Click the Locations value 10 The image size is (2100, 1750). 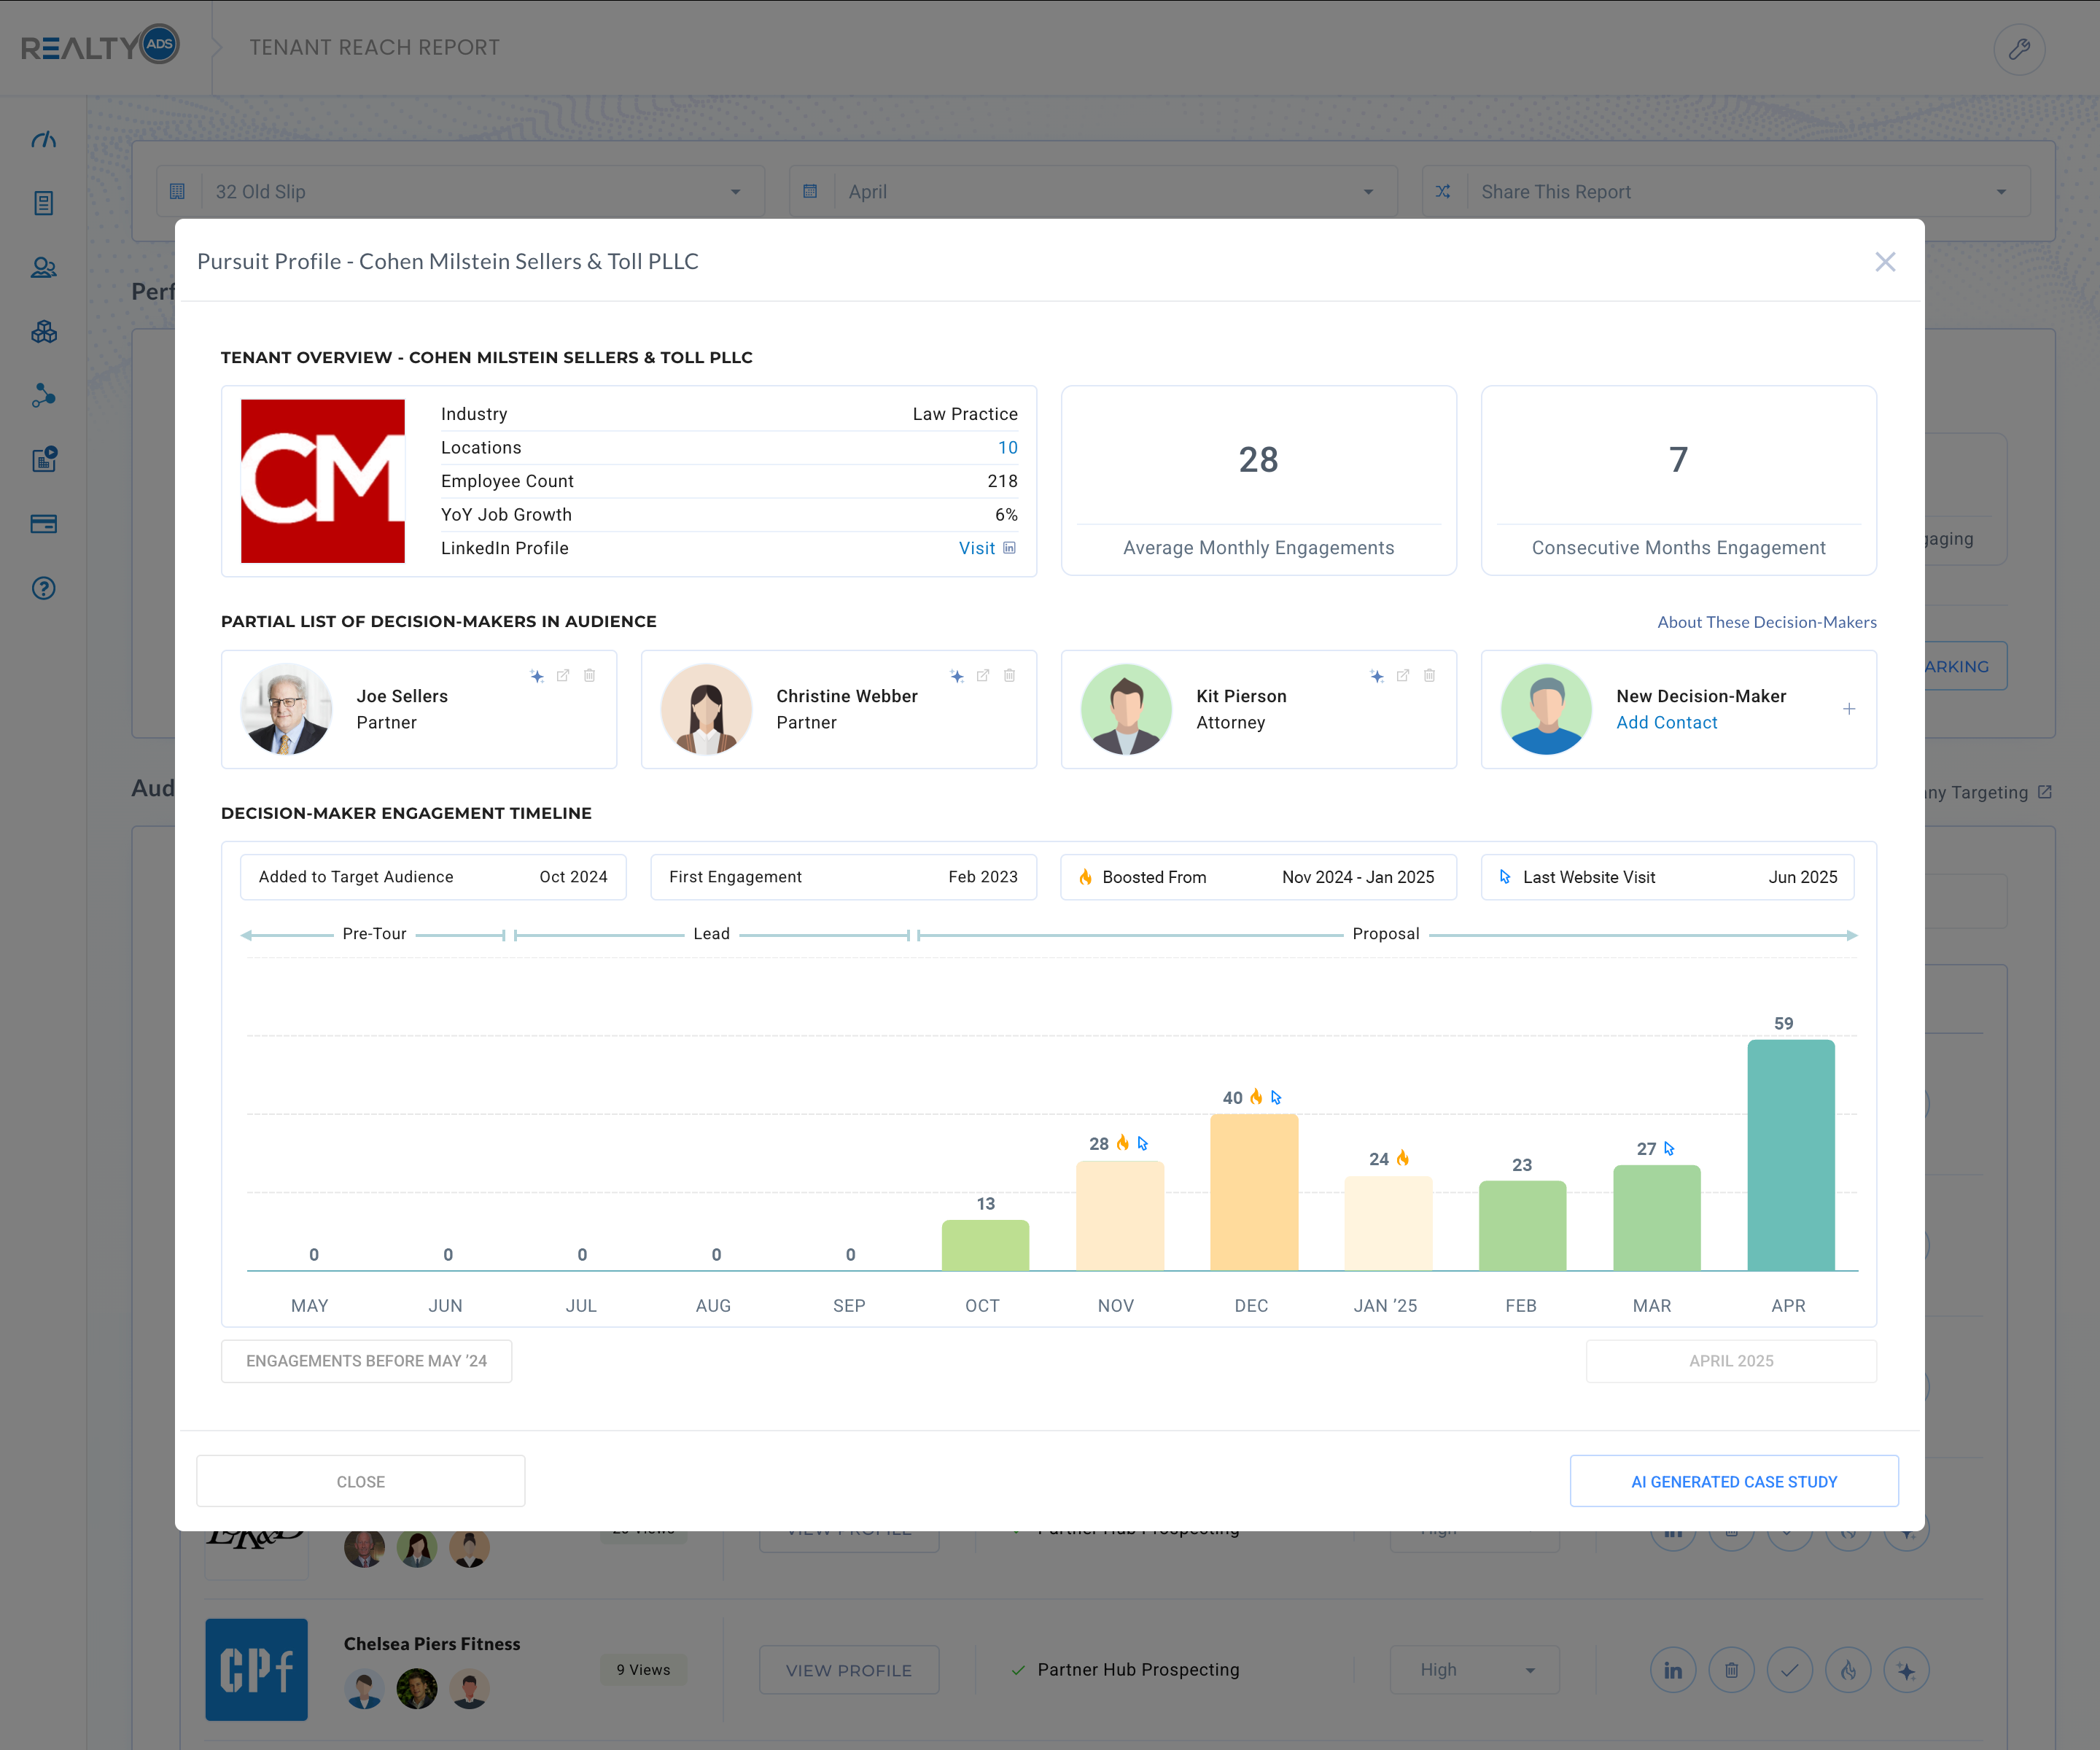click(x=1008, y=448)
